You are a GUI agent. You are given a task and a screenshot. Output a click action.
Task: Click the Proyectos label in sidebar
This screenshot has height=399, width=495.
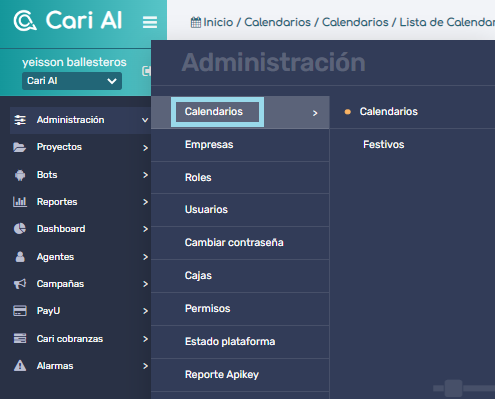[59, 147]
